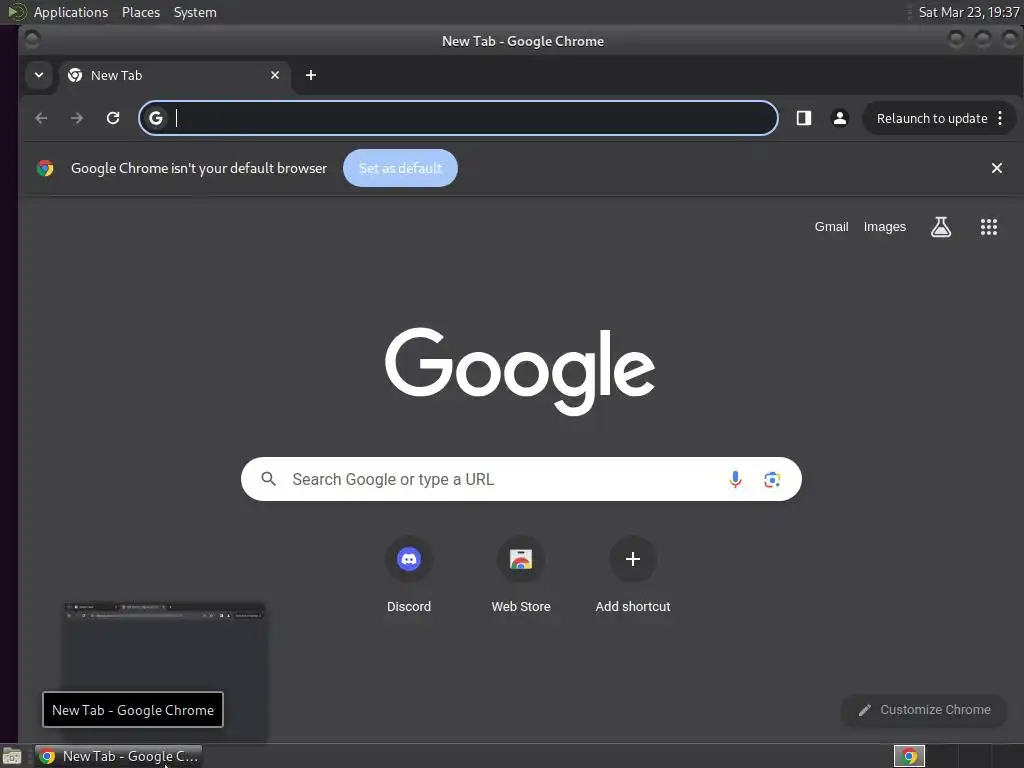Viewport: 1024px width, 768px height.
Task: Focus the address bar field
Action: point(458,118)
